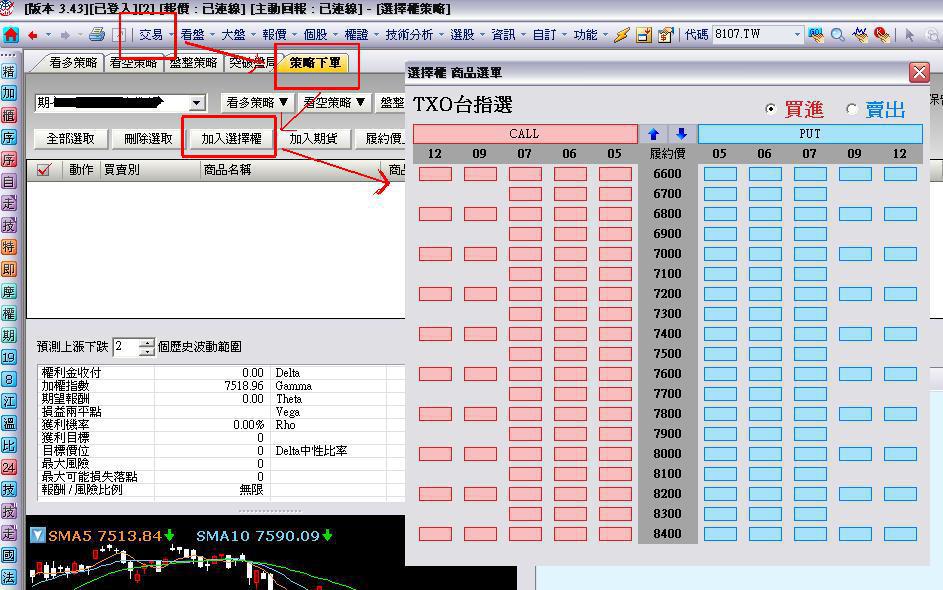Open the 交易 menu

click(x=151, y=35)
